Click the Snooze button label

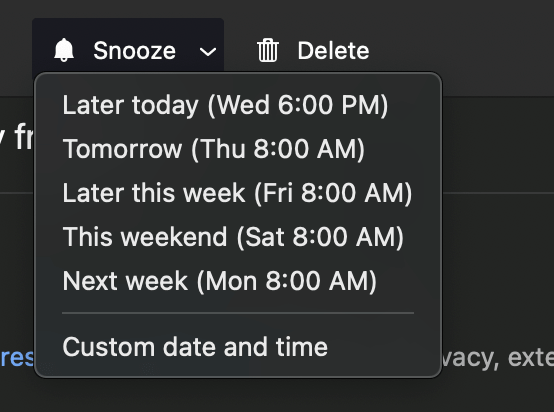pos(134,51)
